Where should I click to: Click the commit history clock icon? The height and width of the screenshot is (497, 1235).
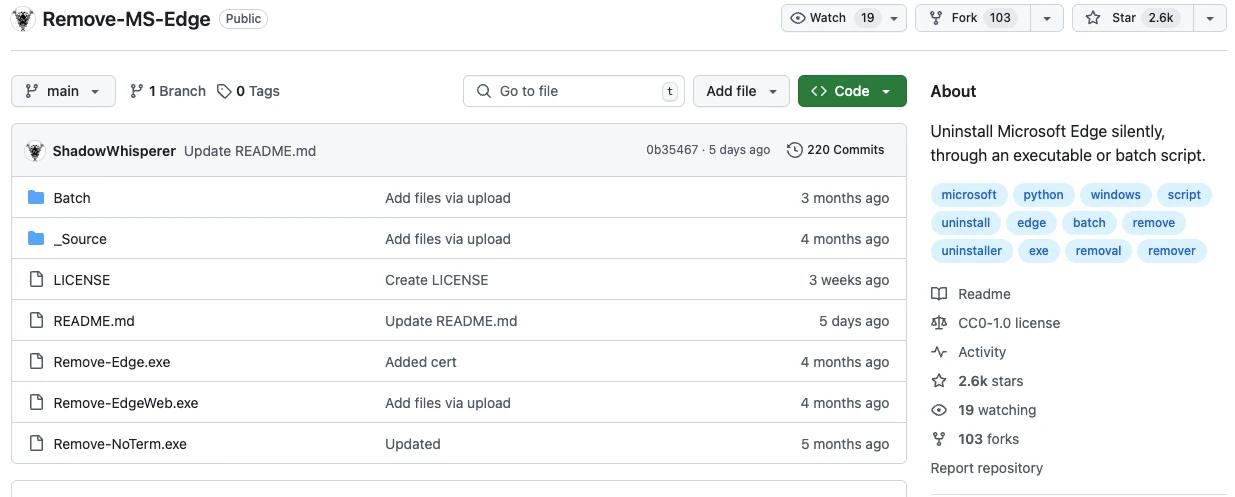(x=795, y=150)
